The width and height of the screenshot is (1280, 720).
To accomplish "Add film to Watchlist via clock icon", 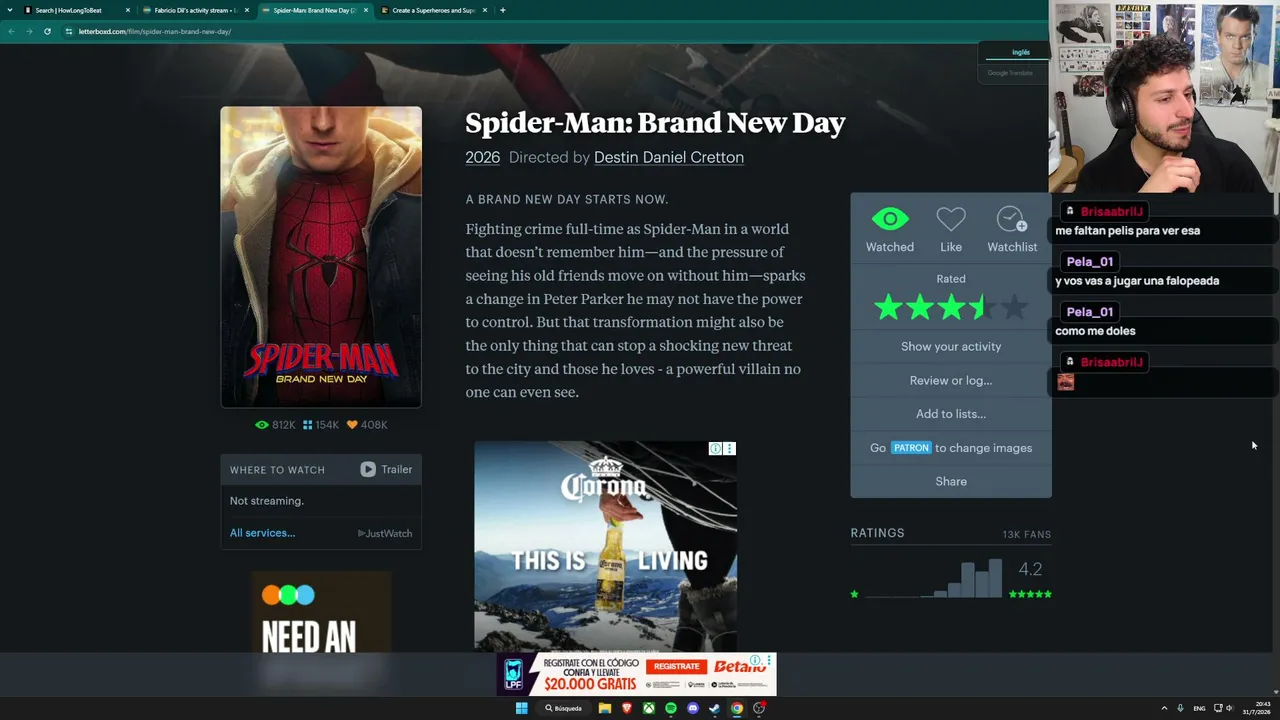I will 1011,219.
